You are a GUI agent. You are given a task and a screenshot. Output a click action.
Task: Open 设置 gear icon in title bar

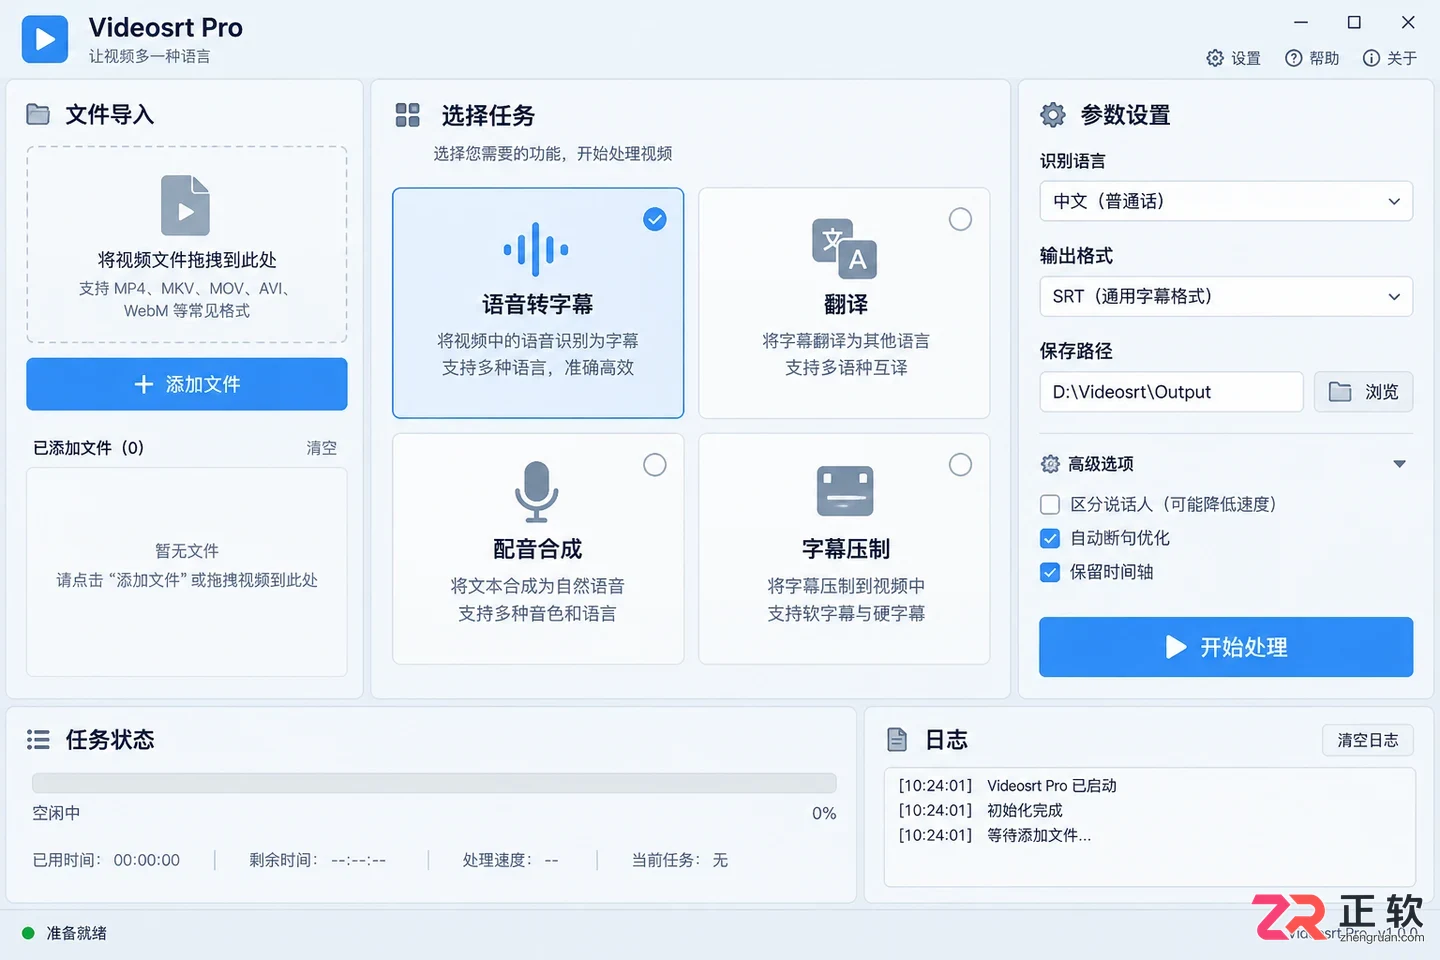click(x=1215, y=58)
